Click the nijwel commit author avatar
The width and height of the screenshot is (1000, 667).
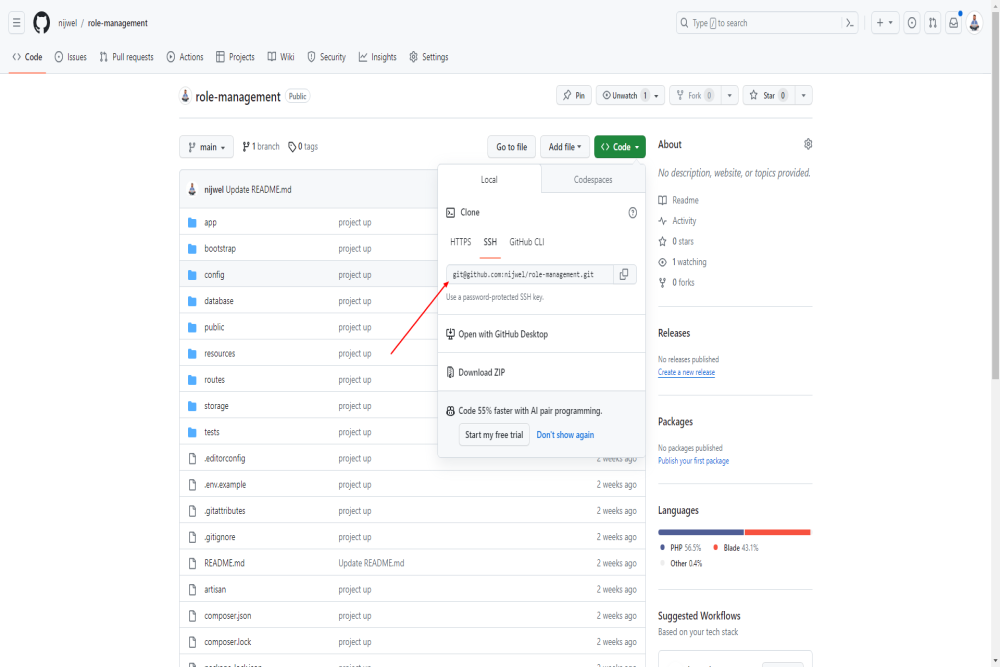click(x=192, y=189)
